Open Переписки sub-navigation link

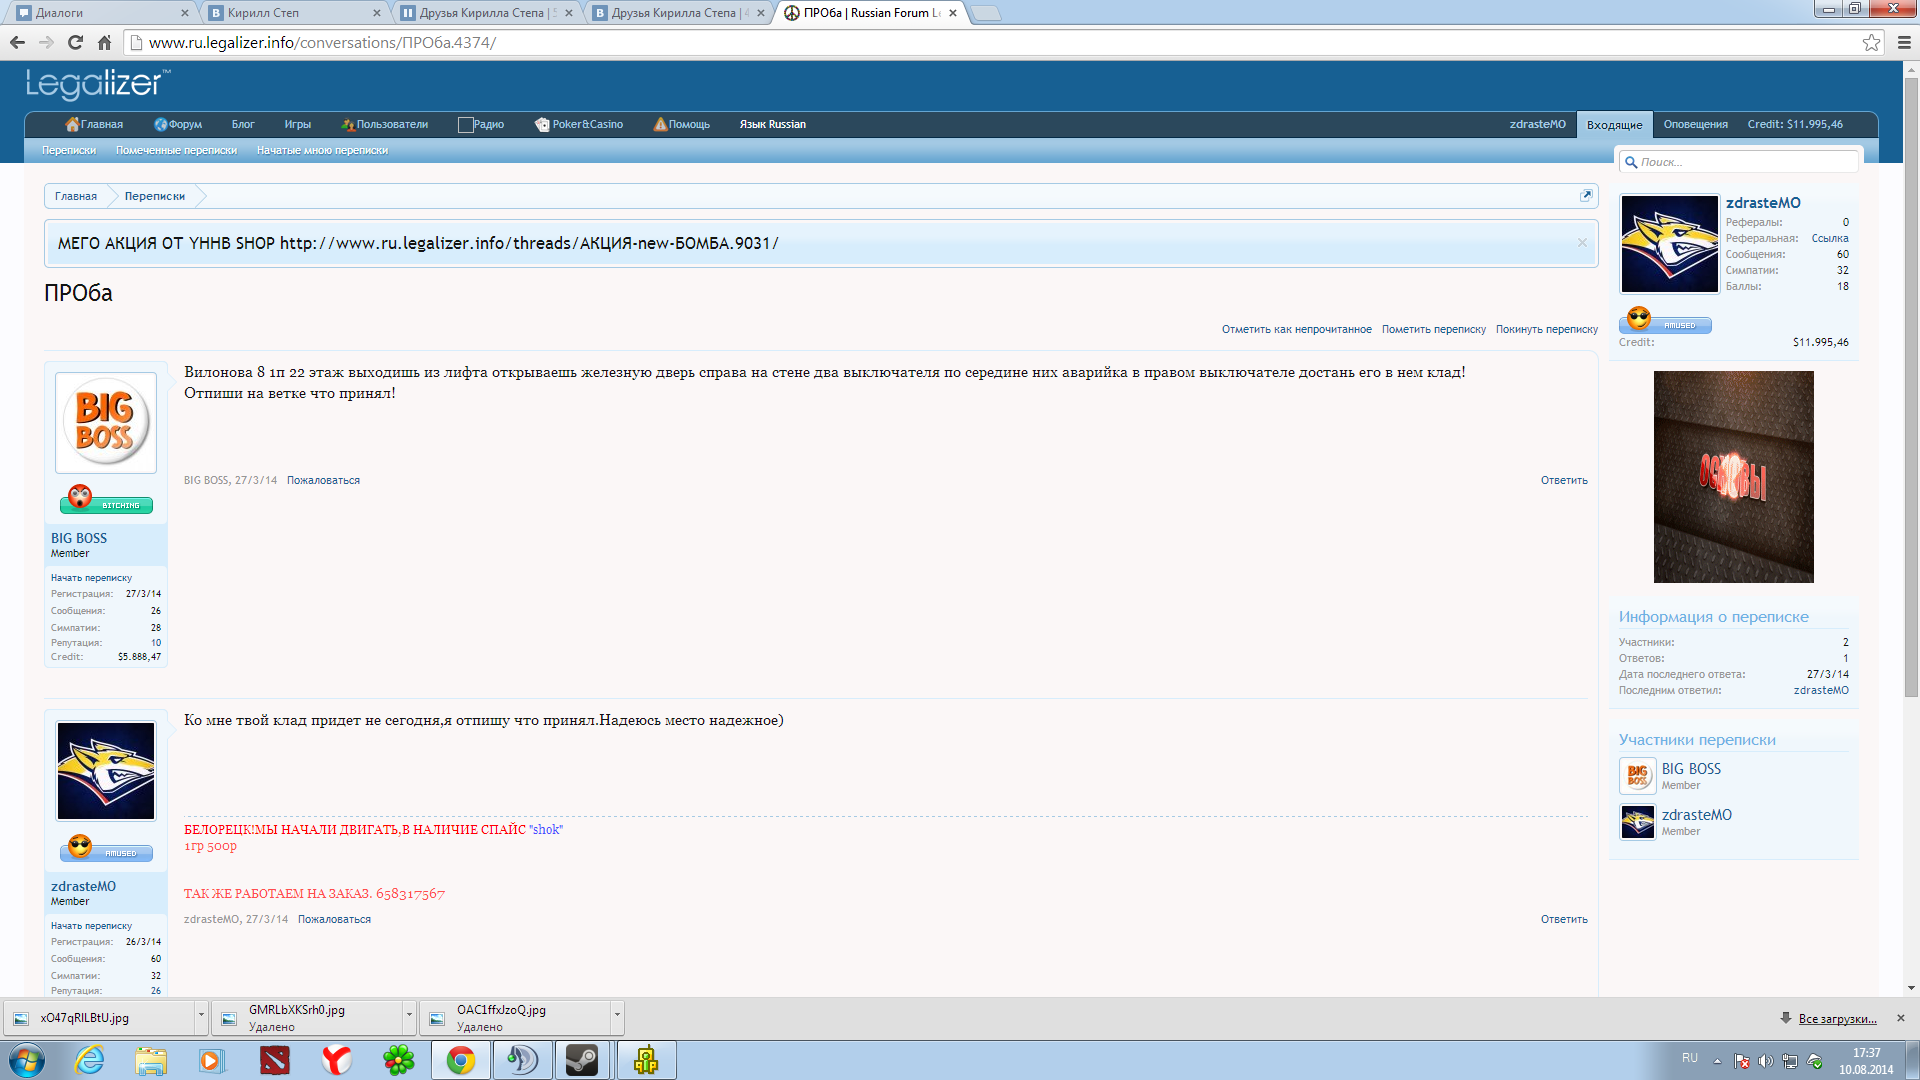point(69,150)
